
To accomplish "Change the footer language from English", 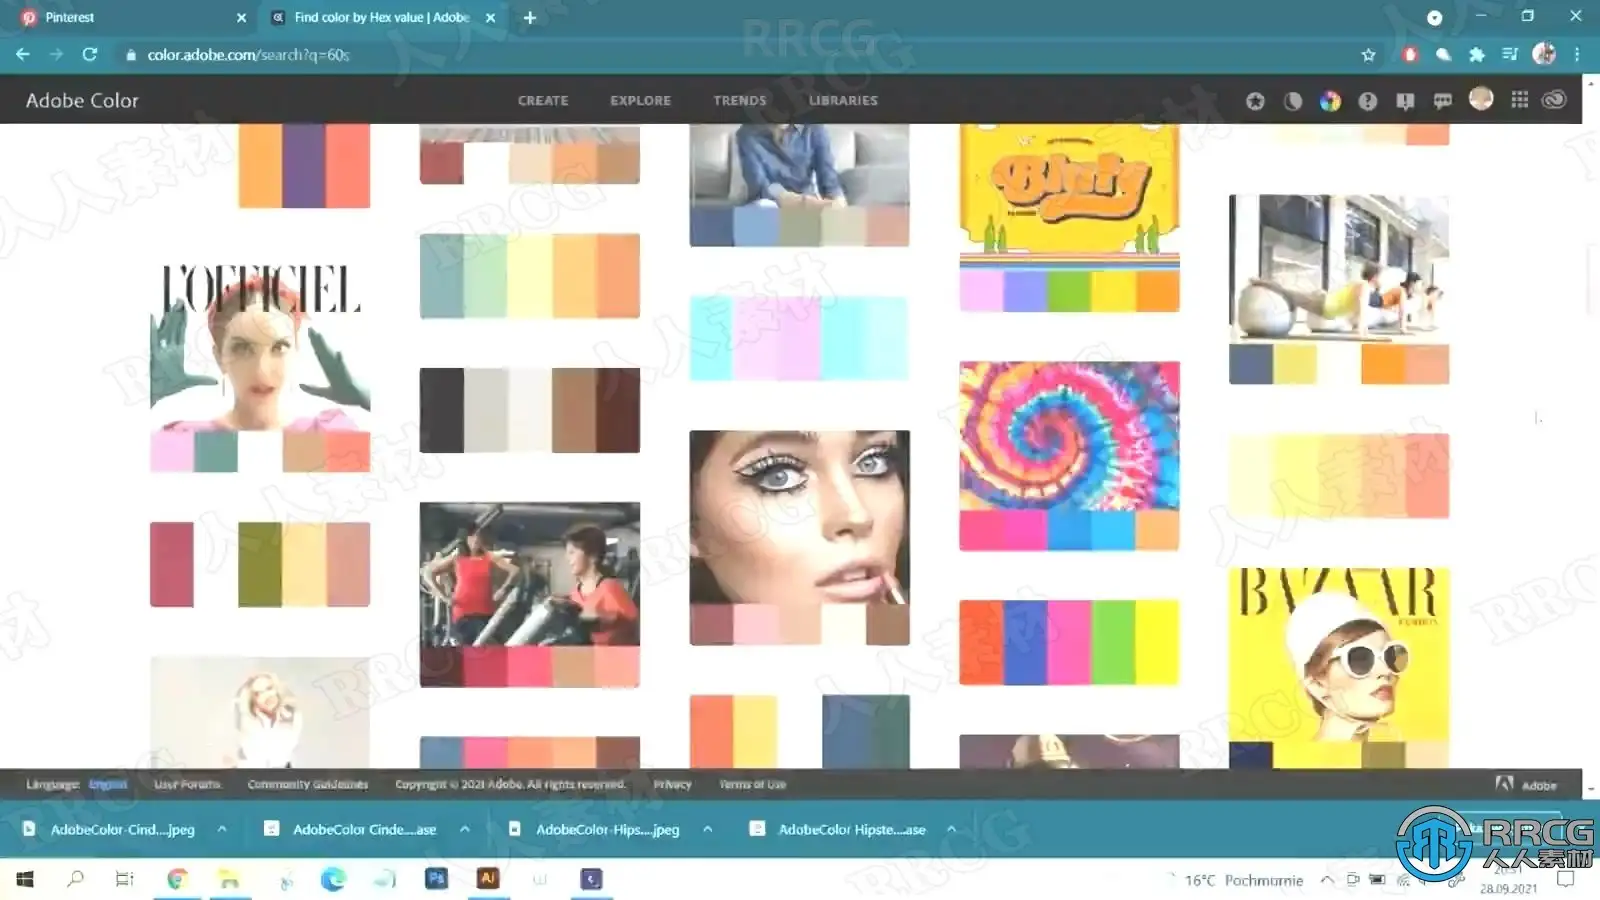I will (108, 785).
